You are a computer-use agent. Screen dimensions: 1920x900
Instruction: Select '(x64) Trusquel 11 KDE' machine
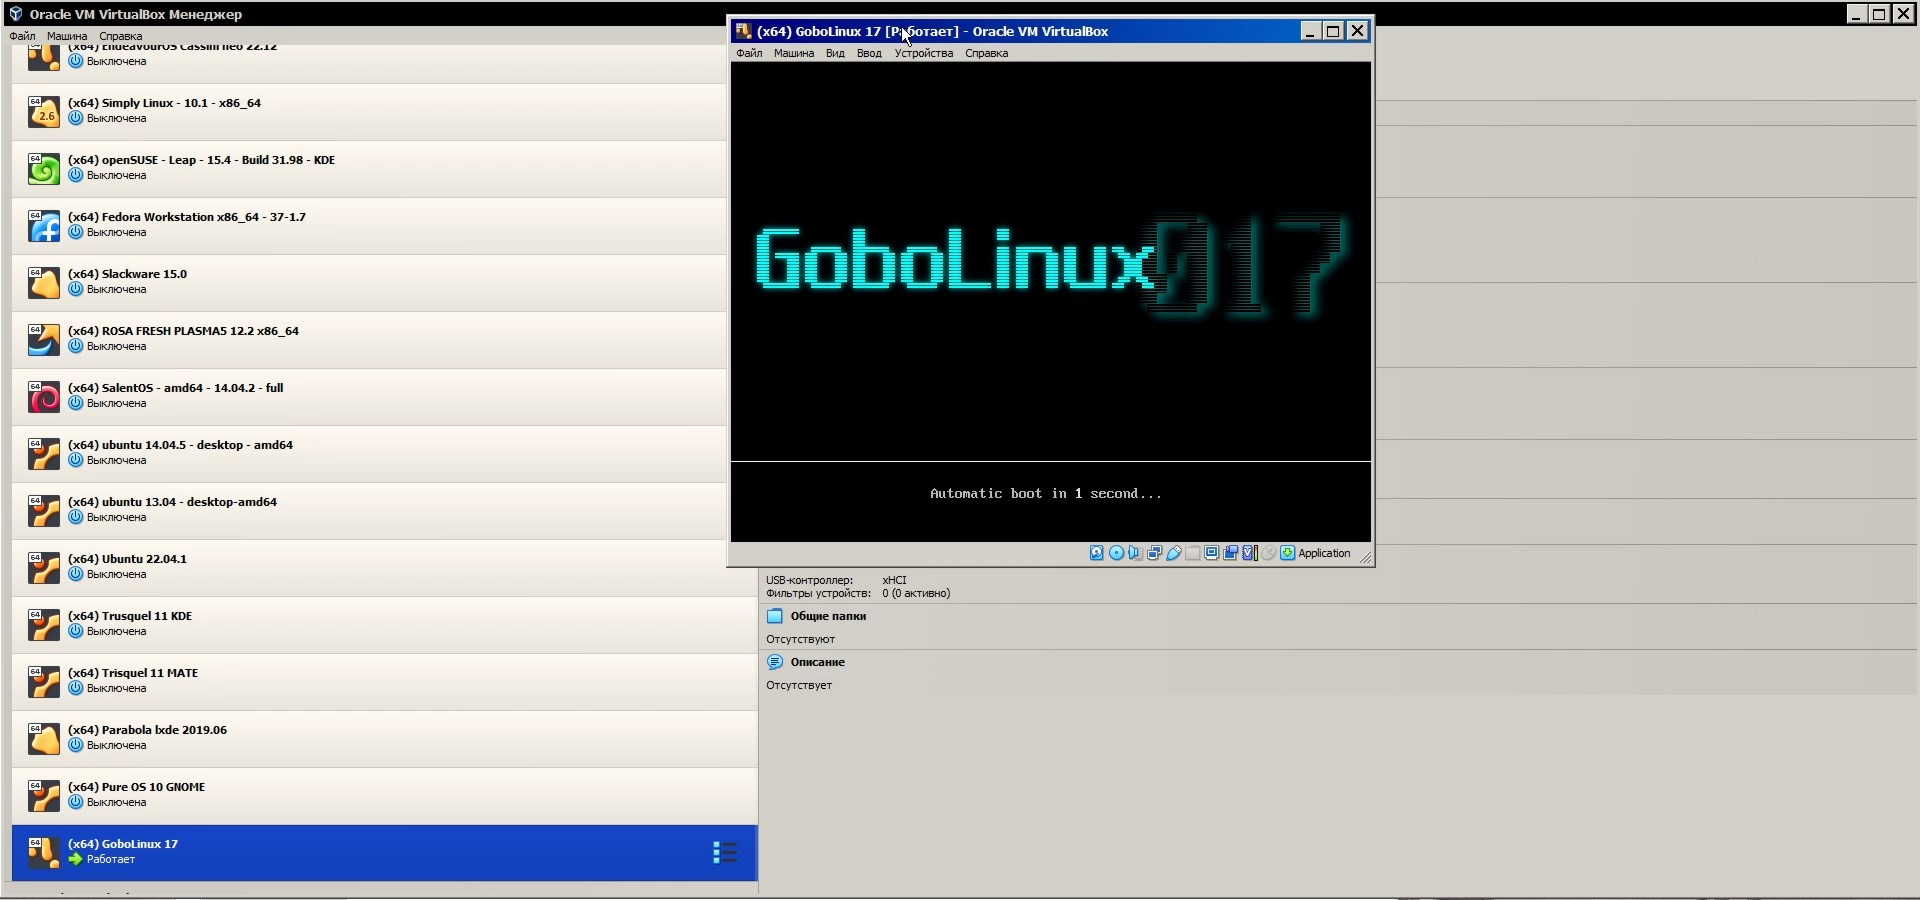pyautogui.click(x=385, y=624)
